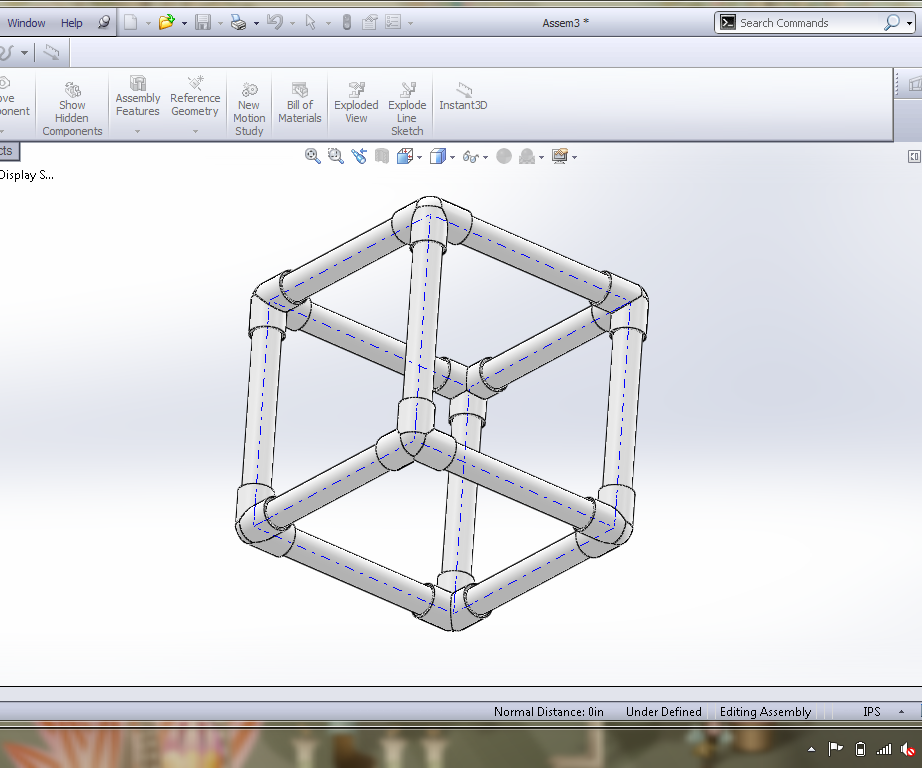Open the Window menu
922x768 pixels.
pyautogui.click(x=25, y=21)
